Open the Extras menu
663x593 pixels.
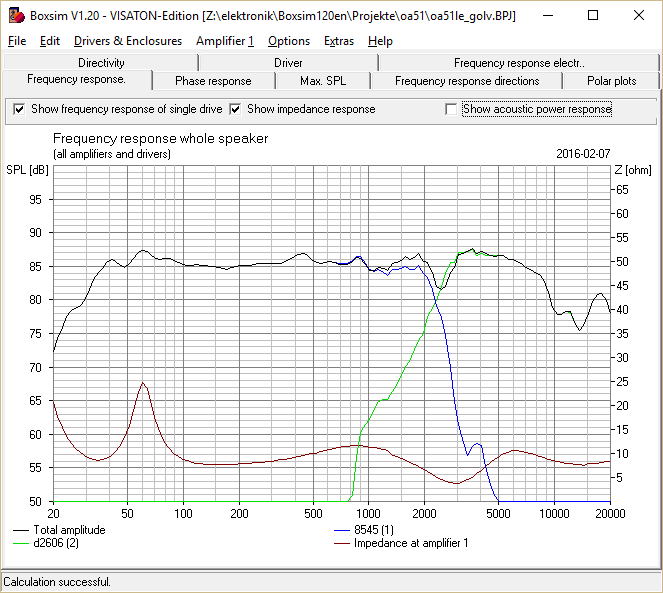(x=339, y=41)
